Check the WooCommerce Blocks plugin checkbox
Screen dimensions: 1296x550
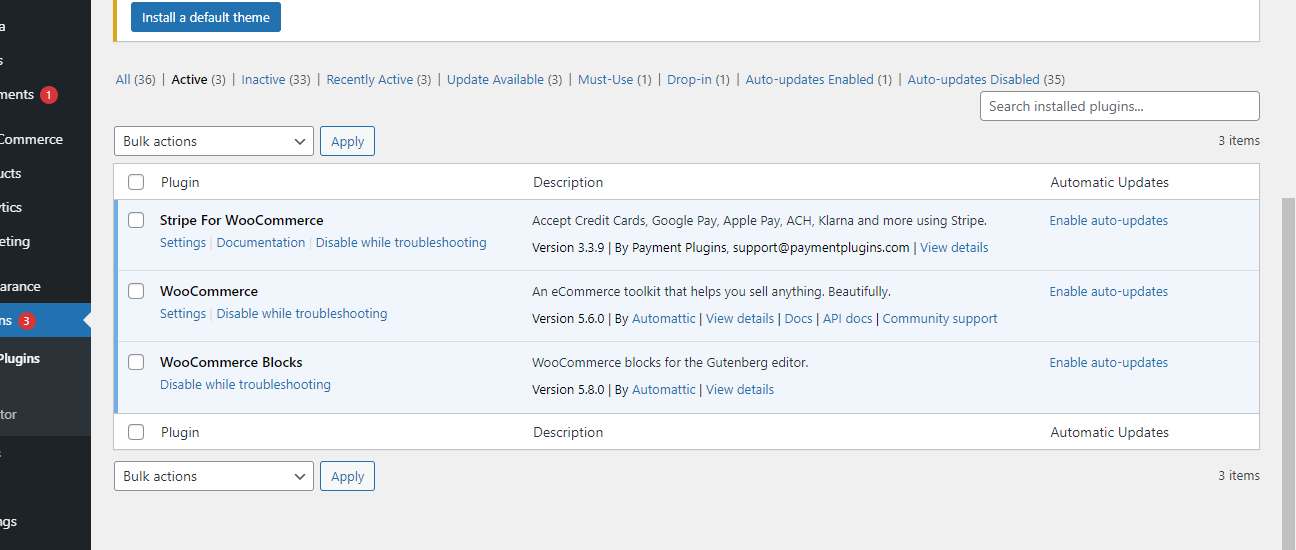(136, 362)
